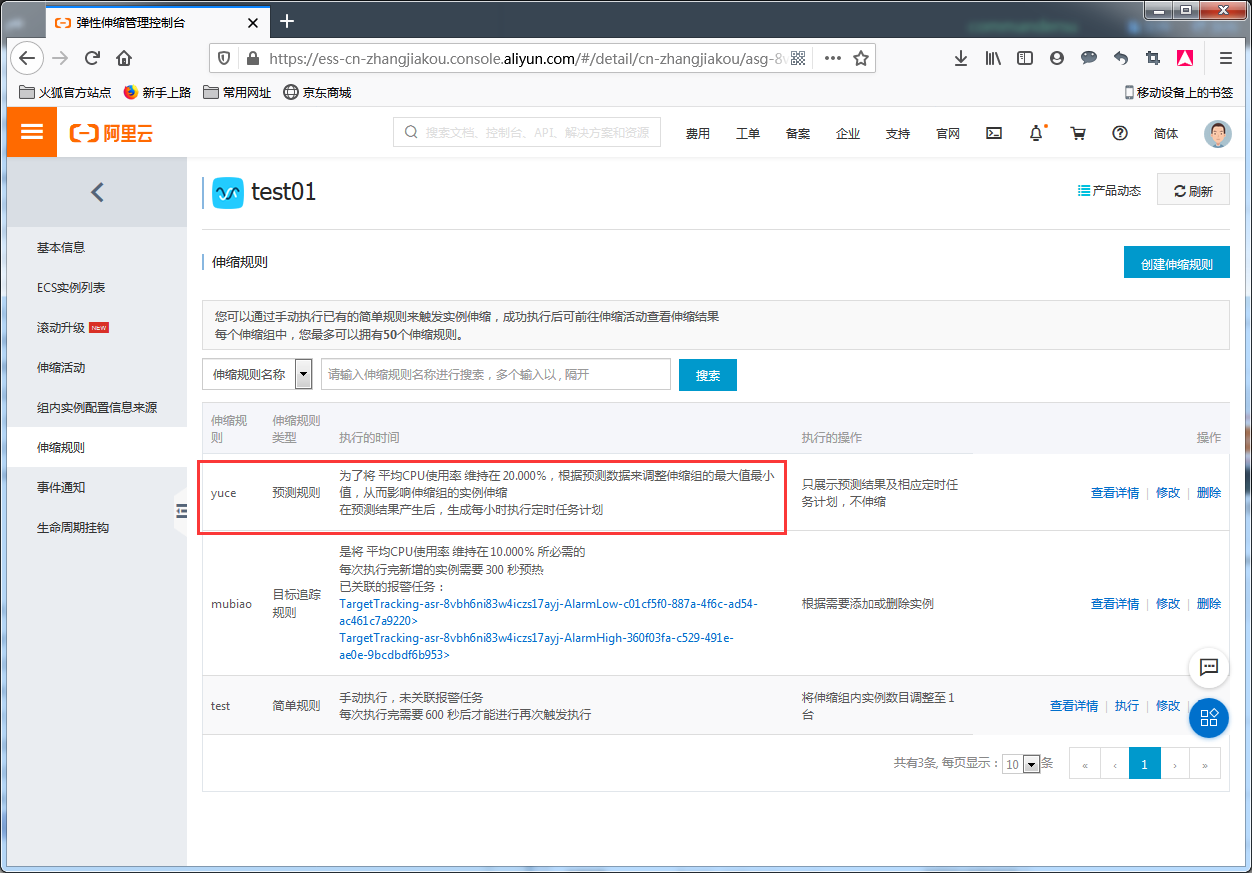Open 查看详情 for the yuce rule
The image size is (1252, 873).
point(1114,492)
